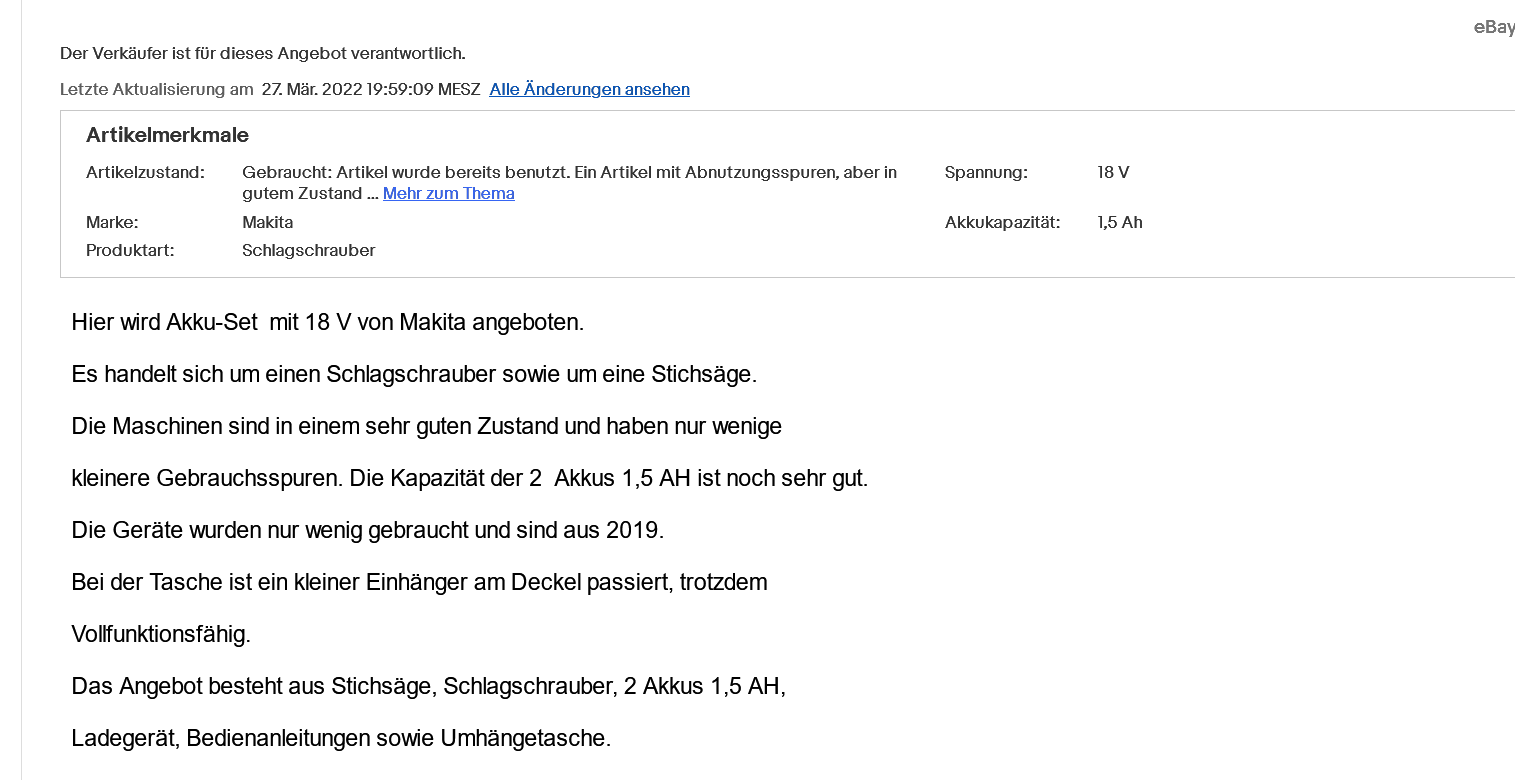This screenshot has width=1515, height=780.
Task: Select the 'Schlagschrauber' product type value
Action: (x=308, y=250)
